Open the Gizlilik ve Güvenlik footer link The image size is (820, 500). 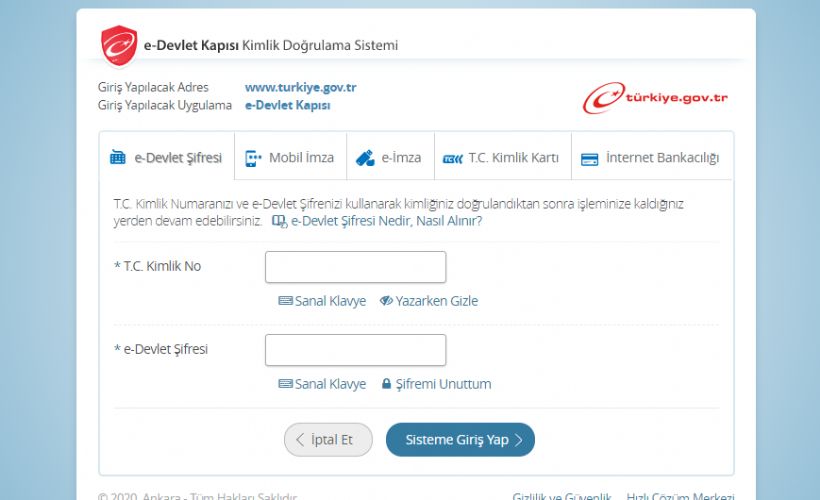[x=561, y=496]
